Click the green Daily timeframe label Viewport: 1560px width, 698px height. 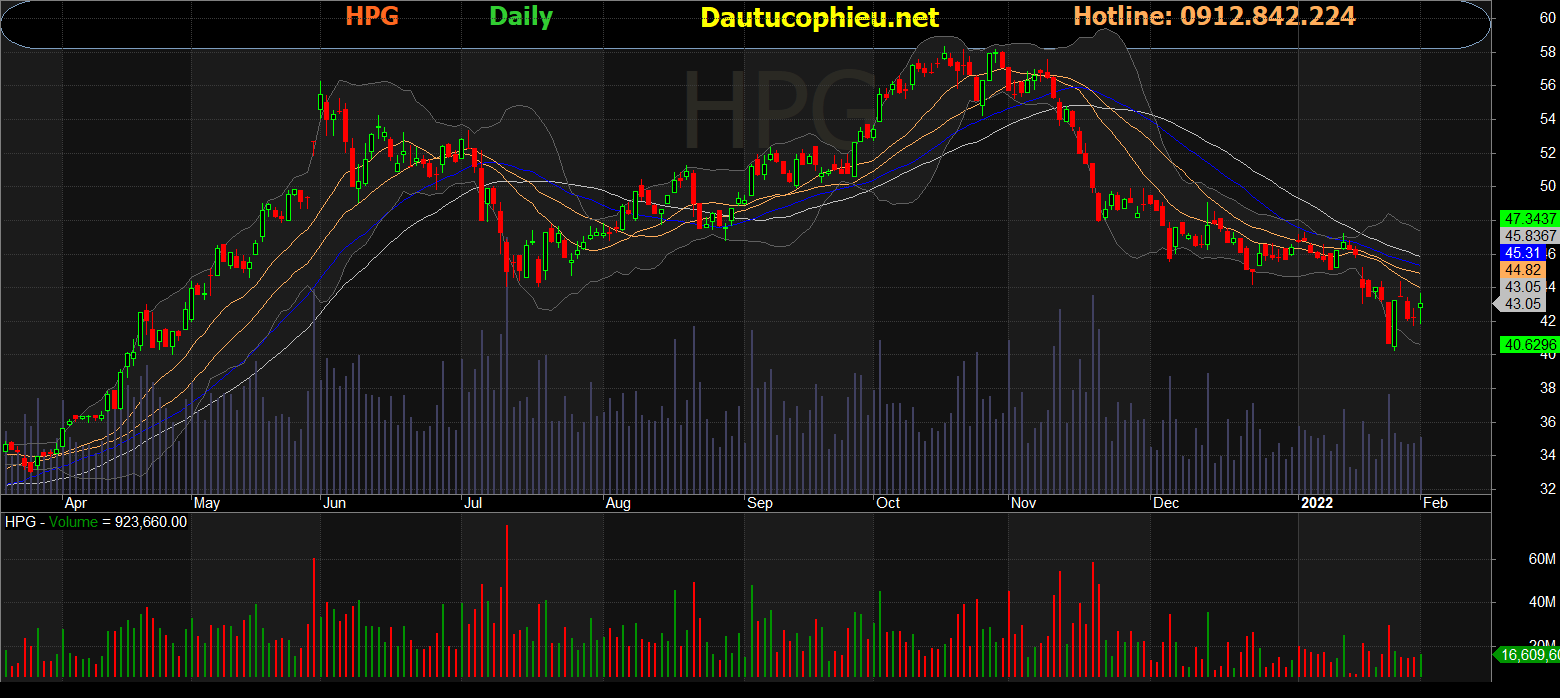[521, 17]
